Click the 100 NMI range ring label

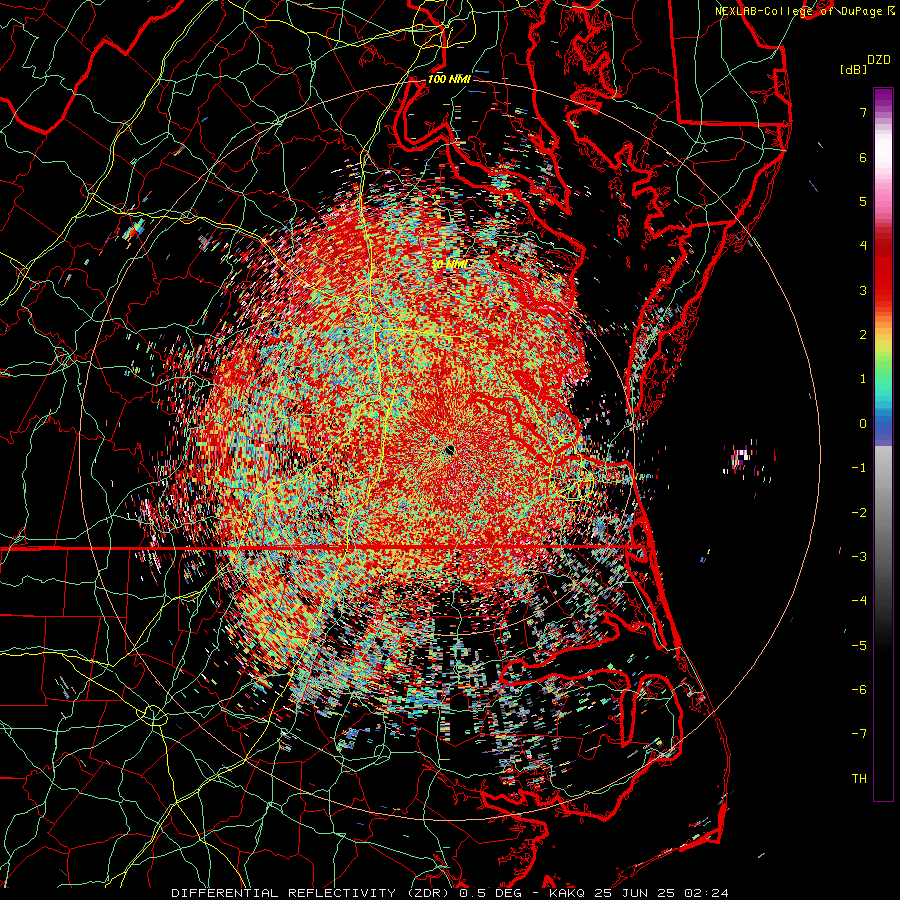pos(449,79)
